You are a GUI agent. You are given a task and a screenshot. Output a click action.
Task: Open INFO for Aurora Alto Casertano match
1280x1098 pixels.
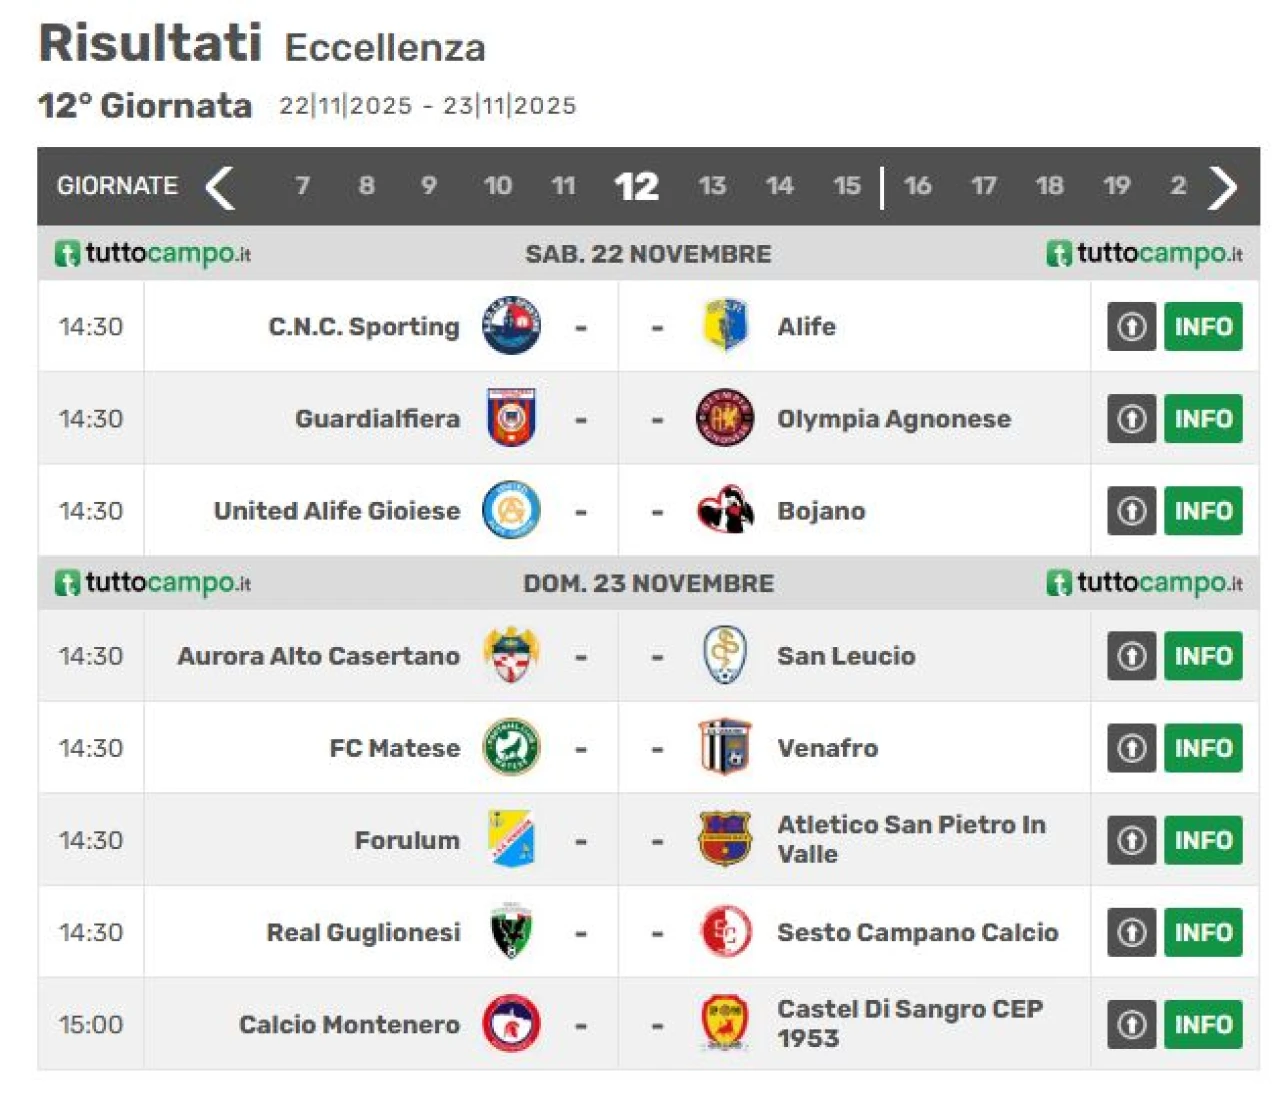click(1203, 656)
